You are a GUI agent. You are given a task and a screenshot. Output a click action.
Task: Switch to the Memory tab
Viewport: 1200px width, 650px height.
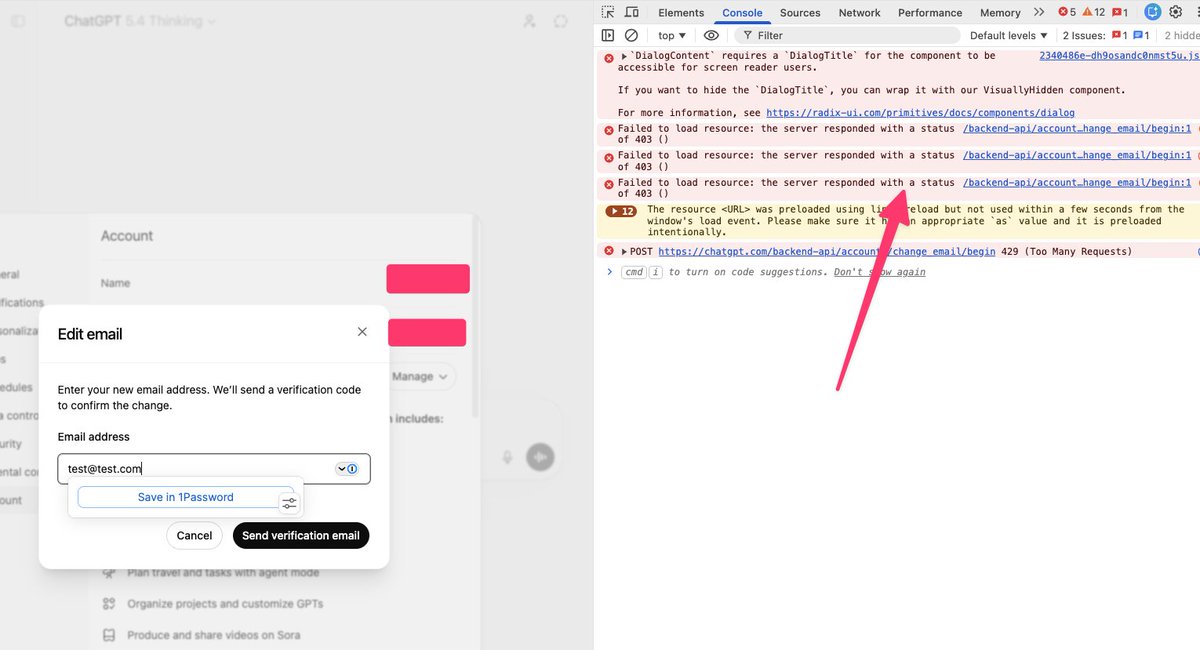(1000, 12)
